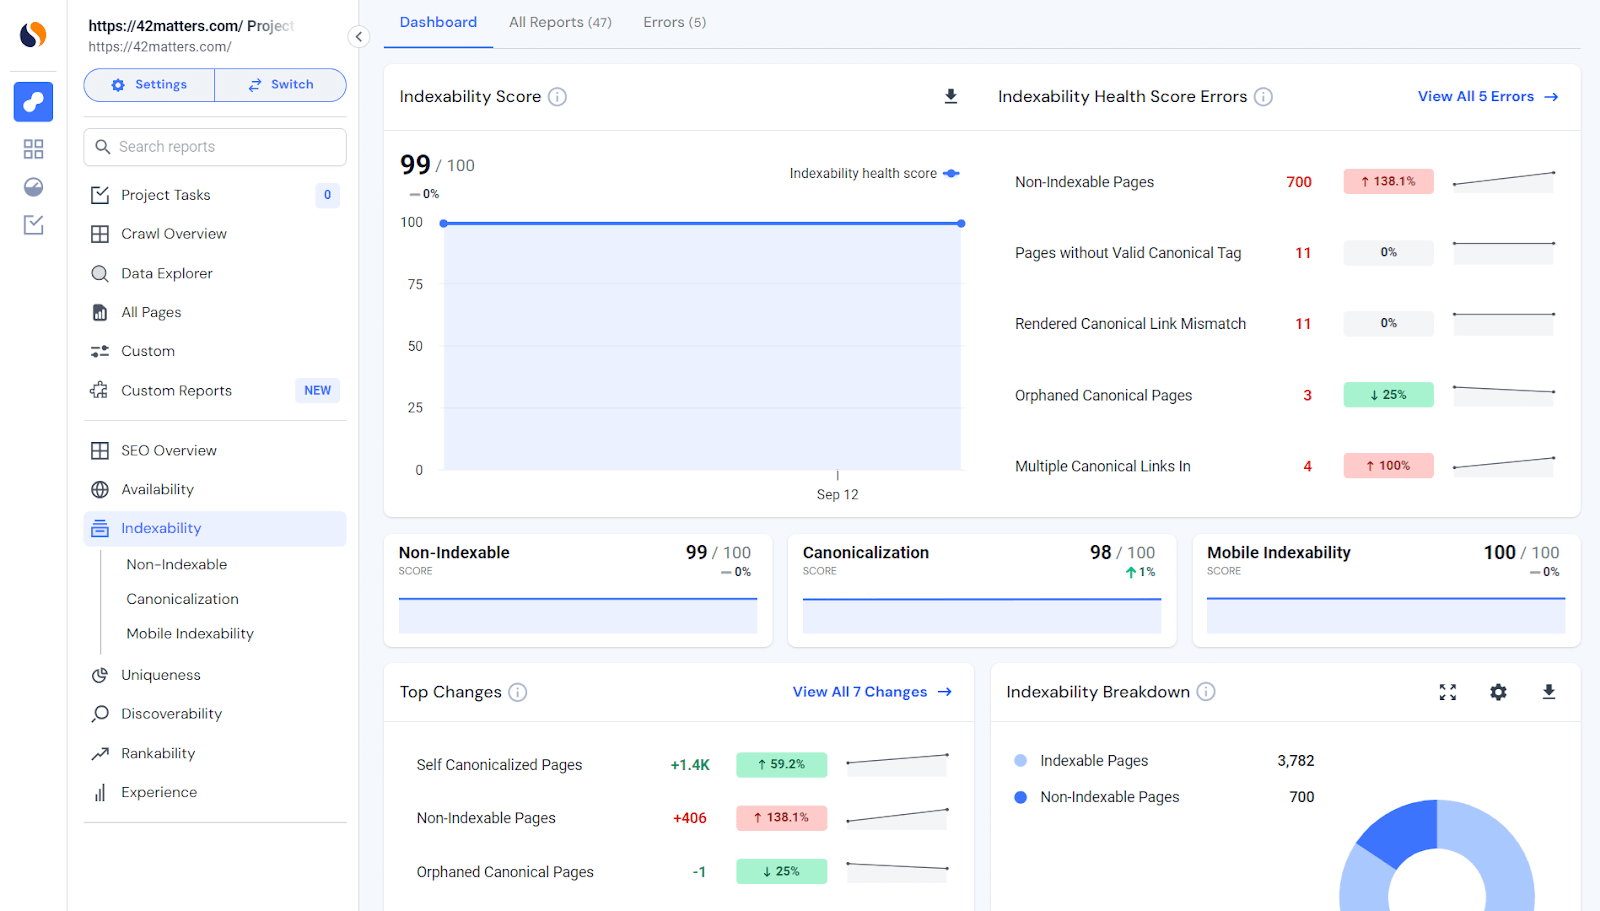Screen dimensions: 1600x911
Task: Click the Non-Indexable Pages legend color dot
Action: (x=1019, y=797)
